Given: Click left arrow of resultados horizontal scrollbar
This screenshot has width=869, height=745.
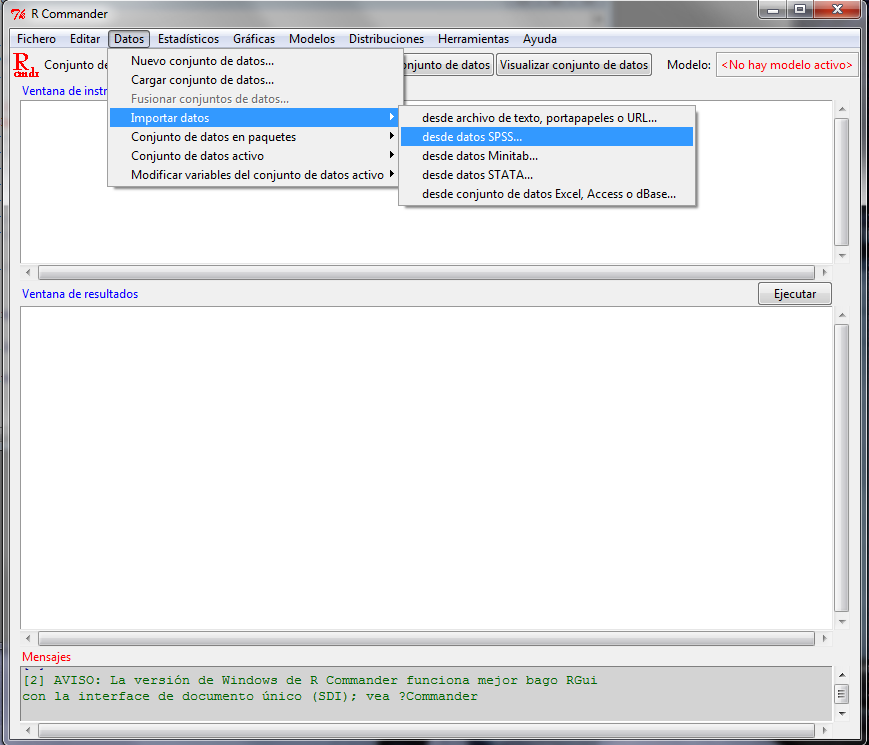Looking at the screenshot, I should 28,639.
